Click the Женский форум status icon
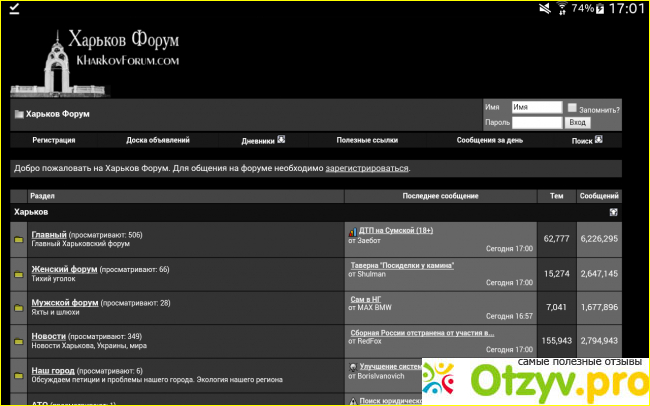Viewport: 650px width, 406px height. 18,273
